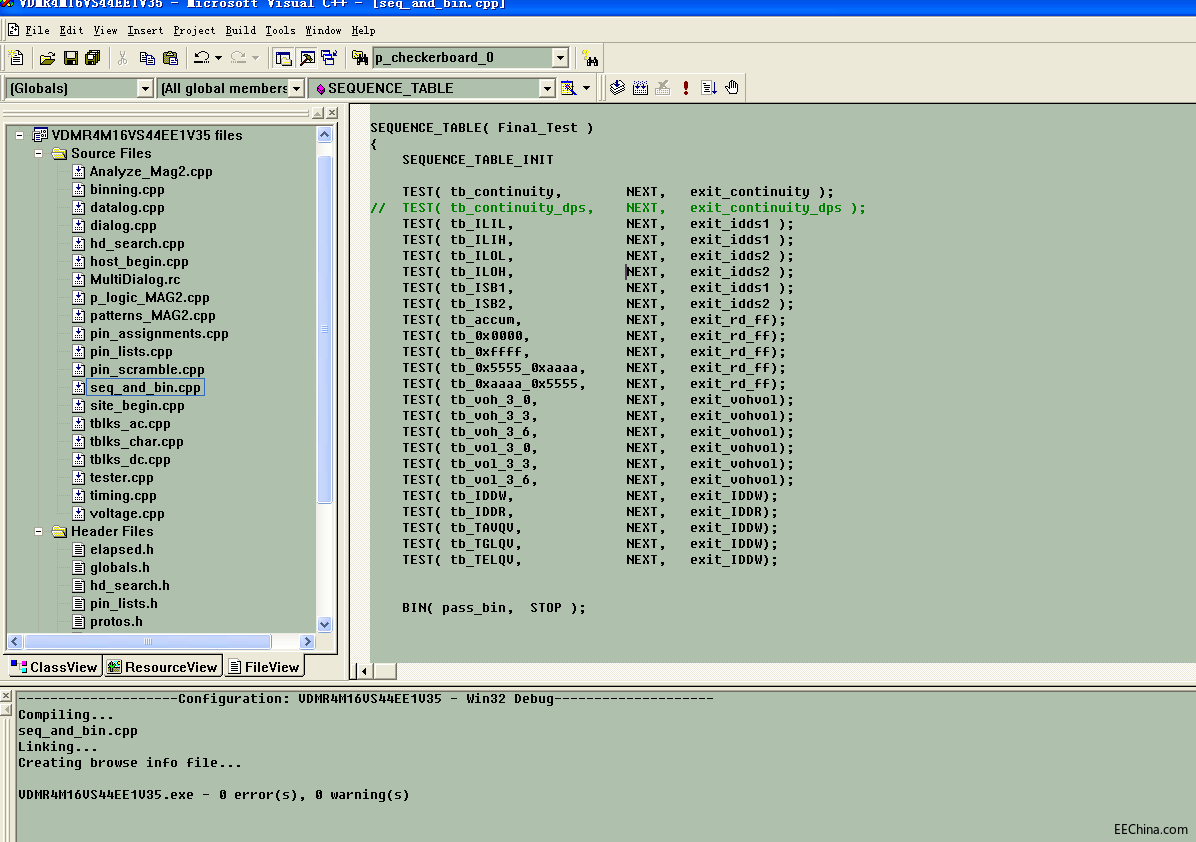The width and height of the screenshot is (1196, 842).
Task: Click the Save All icon
Action: 92,58
